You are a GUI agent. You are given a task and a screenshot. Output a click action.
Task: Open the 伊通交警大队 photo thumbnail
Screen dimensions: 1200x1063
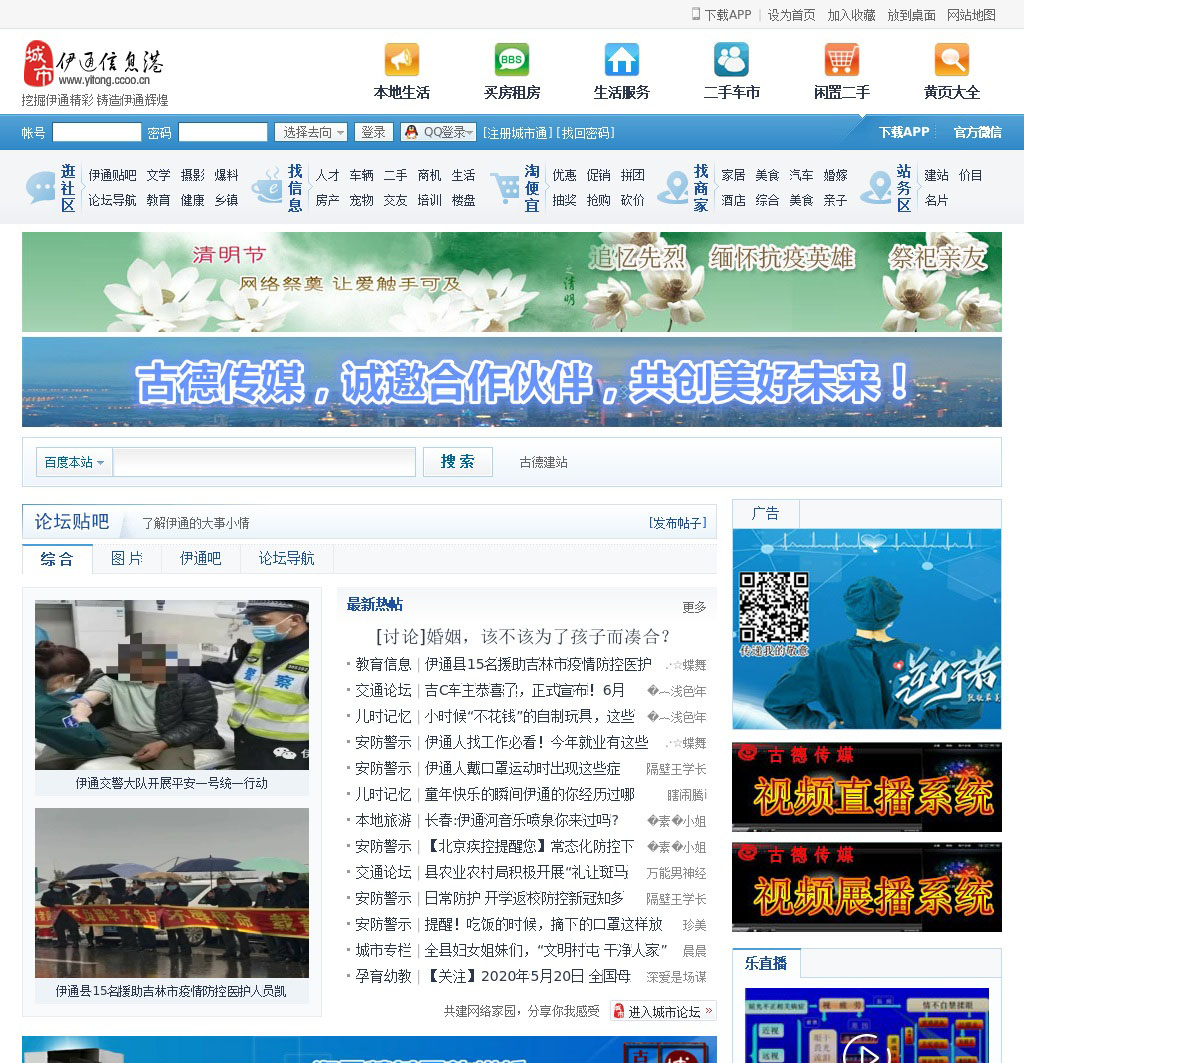[172, 685]
